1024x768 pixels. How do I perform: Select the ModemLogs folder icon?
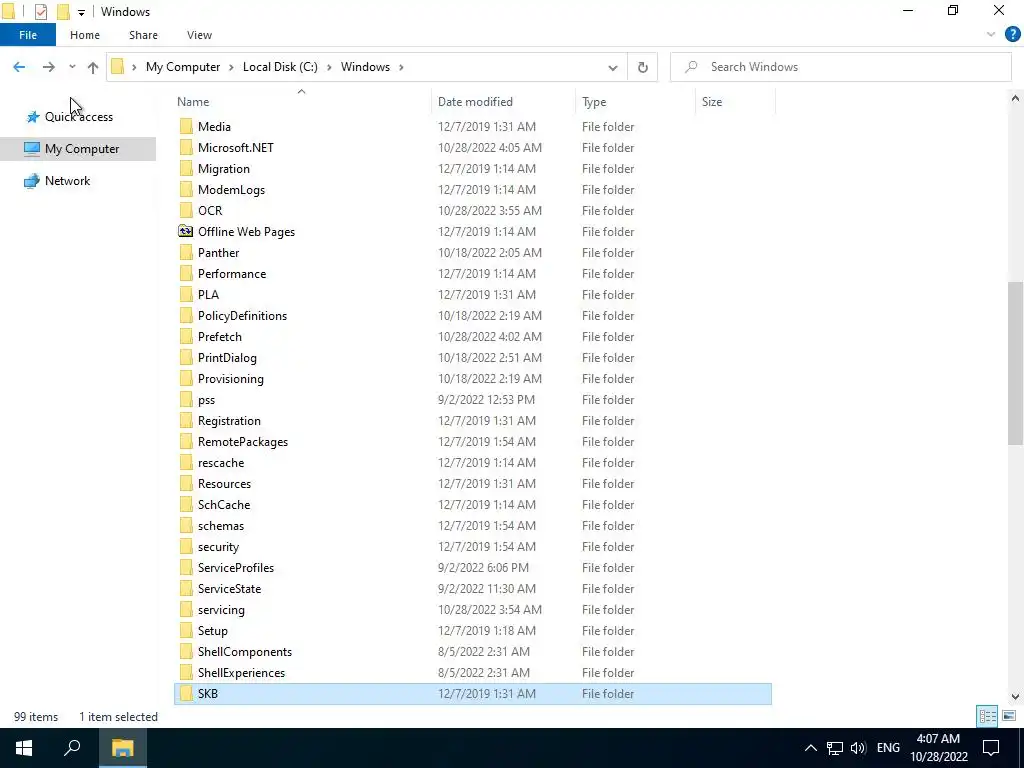coord(186,189)
